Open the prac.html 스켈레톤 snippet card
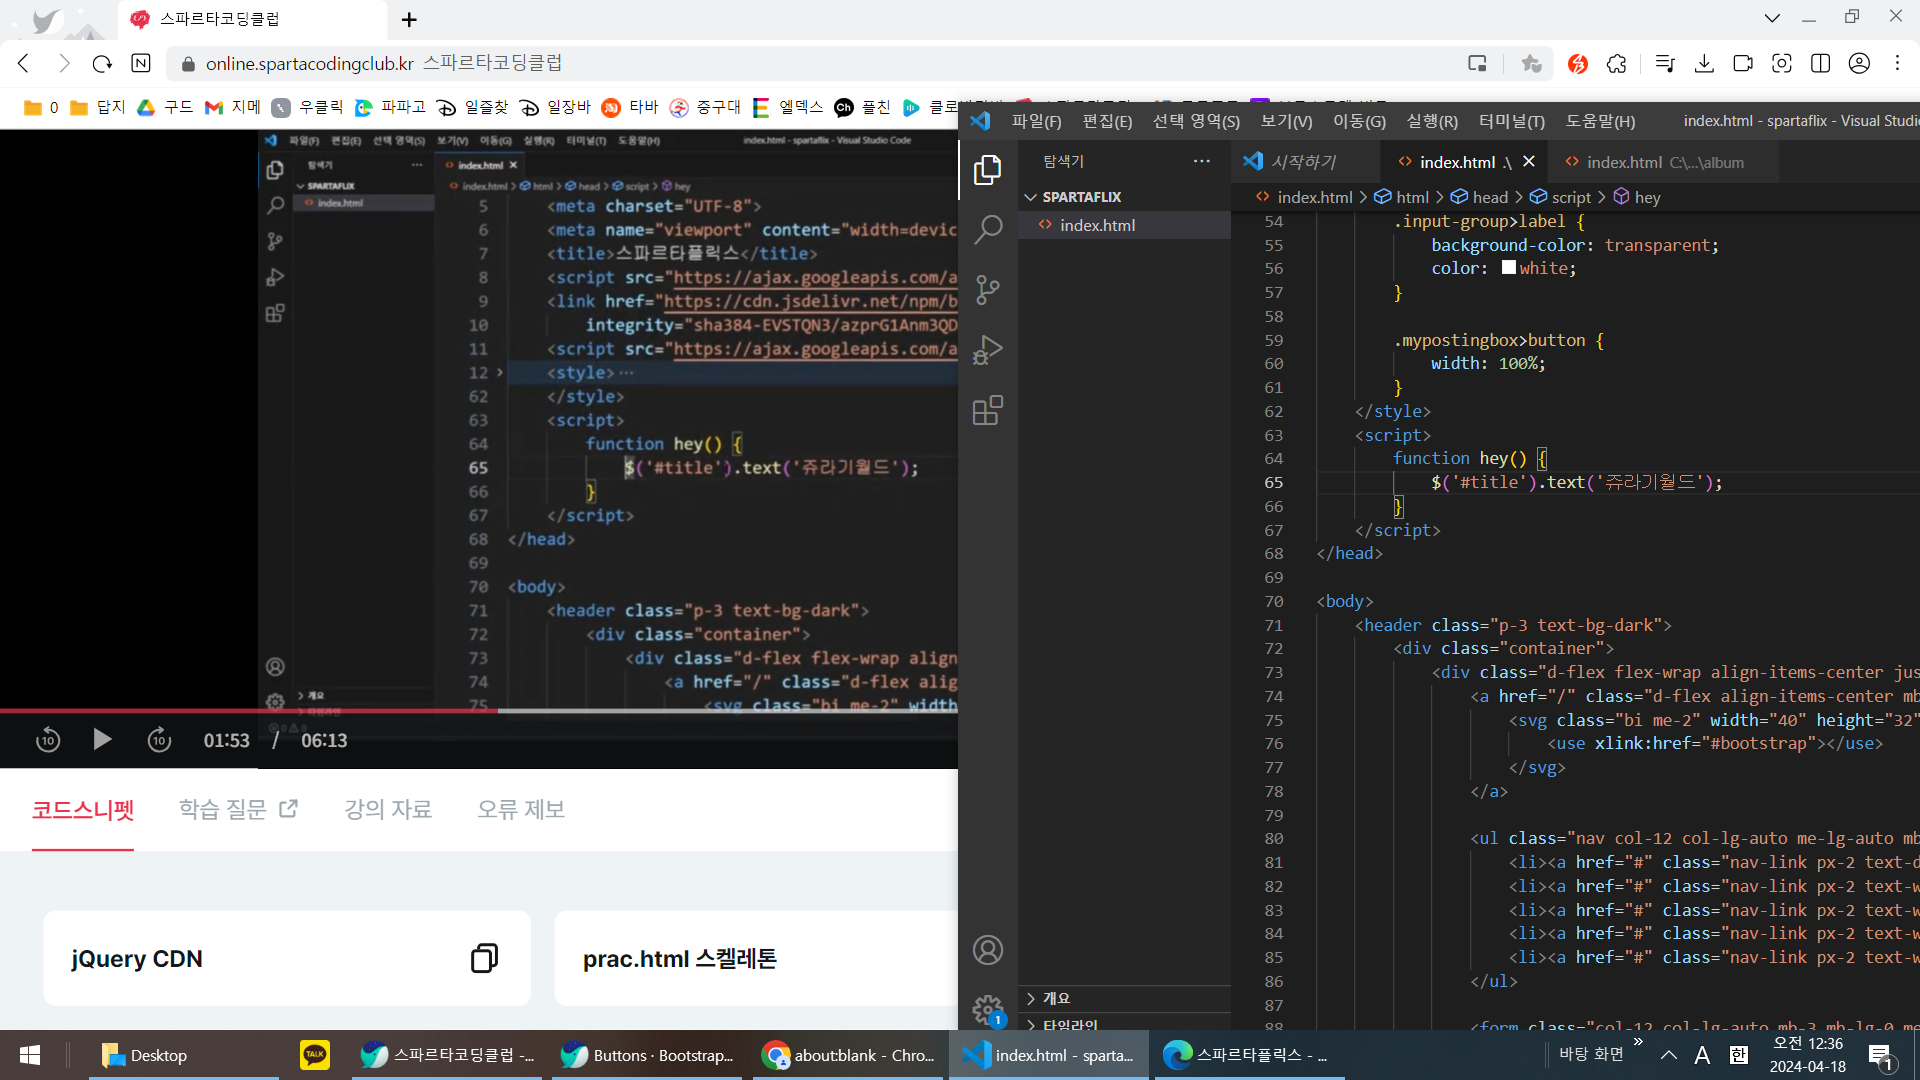The width and height of the screenshot is (1920, 1080). (x=756, y=958)
